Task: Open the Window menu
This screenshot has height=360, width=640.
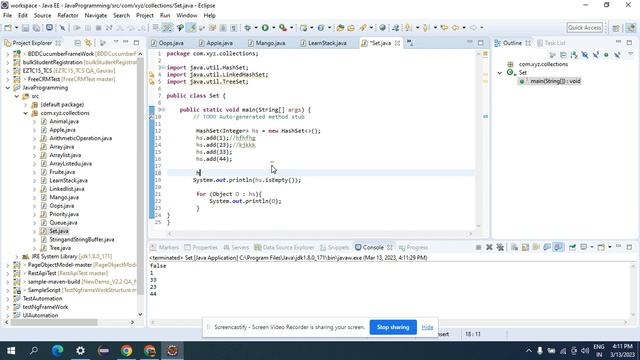Action: pyautogui.click(x=187, y=16)
